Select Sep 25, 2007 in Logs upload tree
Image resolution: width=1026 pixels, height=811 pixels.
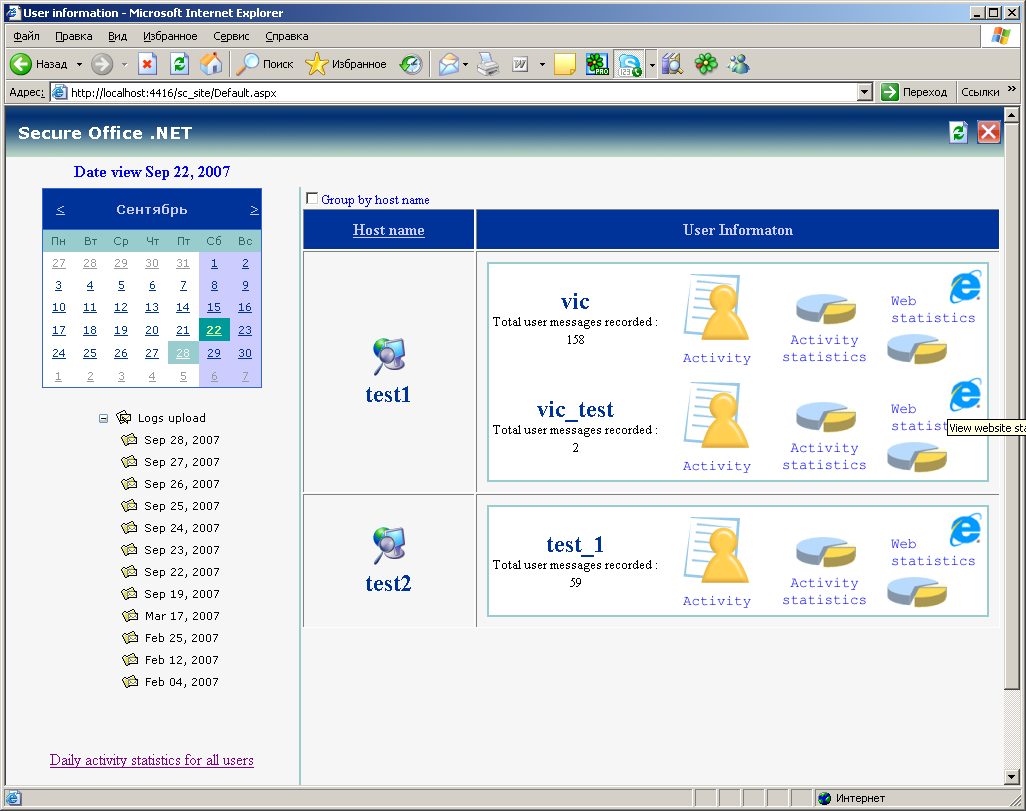[181, 506]
